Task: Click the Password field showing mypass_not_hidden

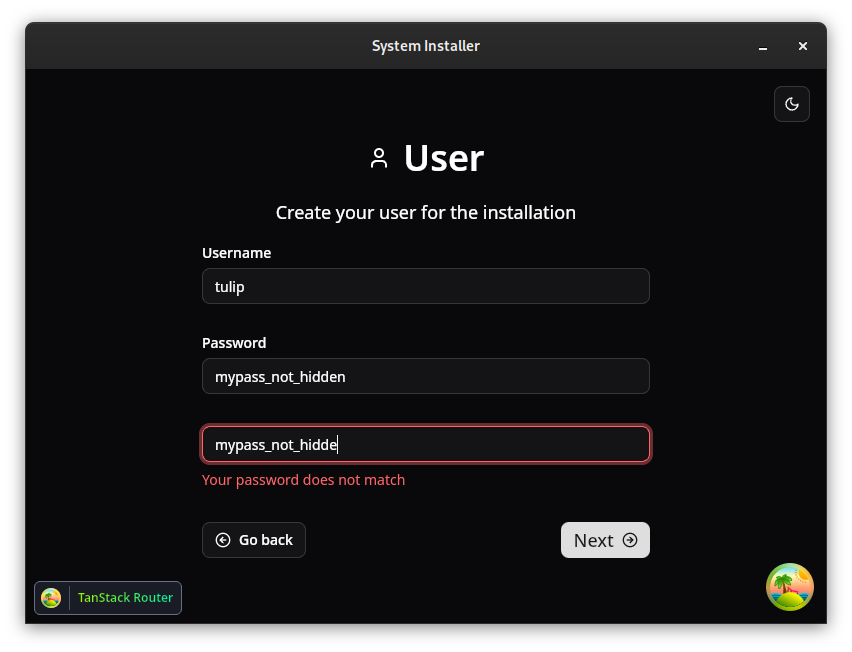Action: [x=425, y=376]
